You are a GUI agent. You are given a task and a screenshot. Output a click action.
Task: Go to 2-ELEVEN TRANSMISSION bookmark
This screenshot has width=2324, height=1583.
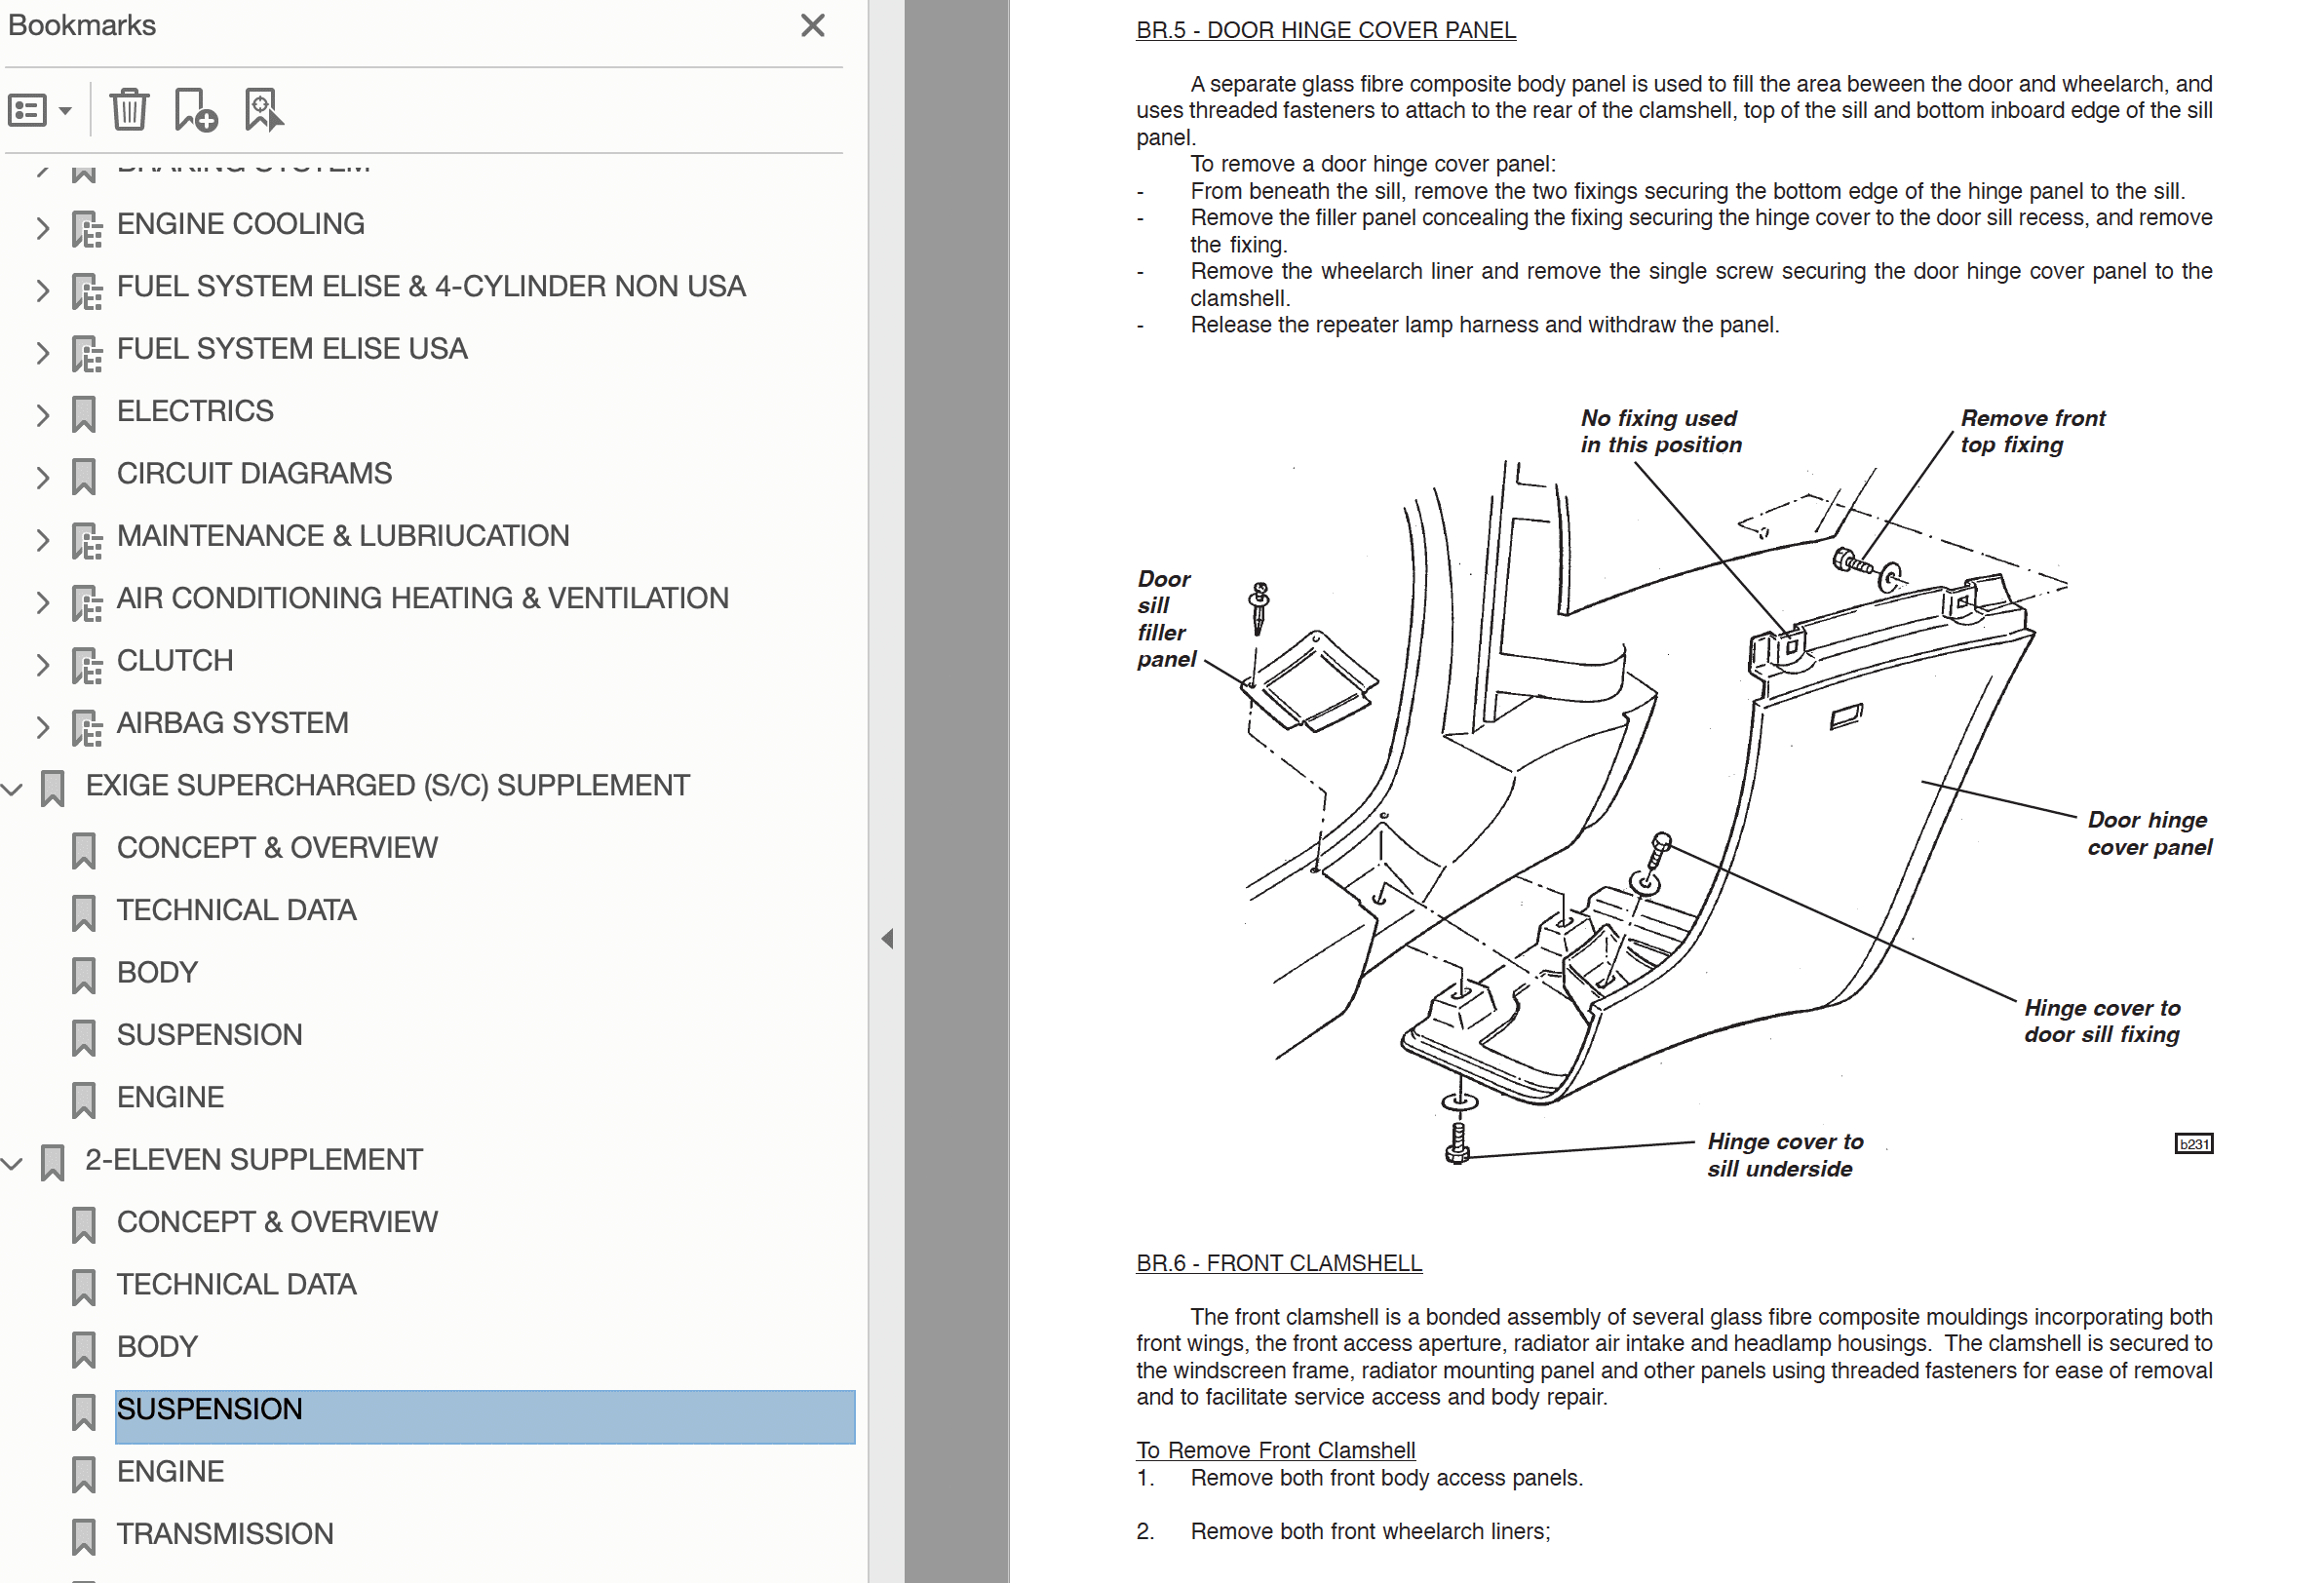point(225,1533)
